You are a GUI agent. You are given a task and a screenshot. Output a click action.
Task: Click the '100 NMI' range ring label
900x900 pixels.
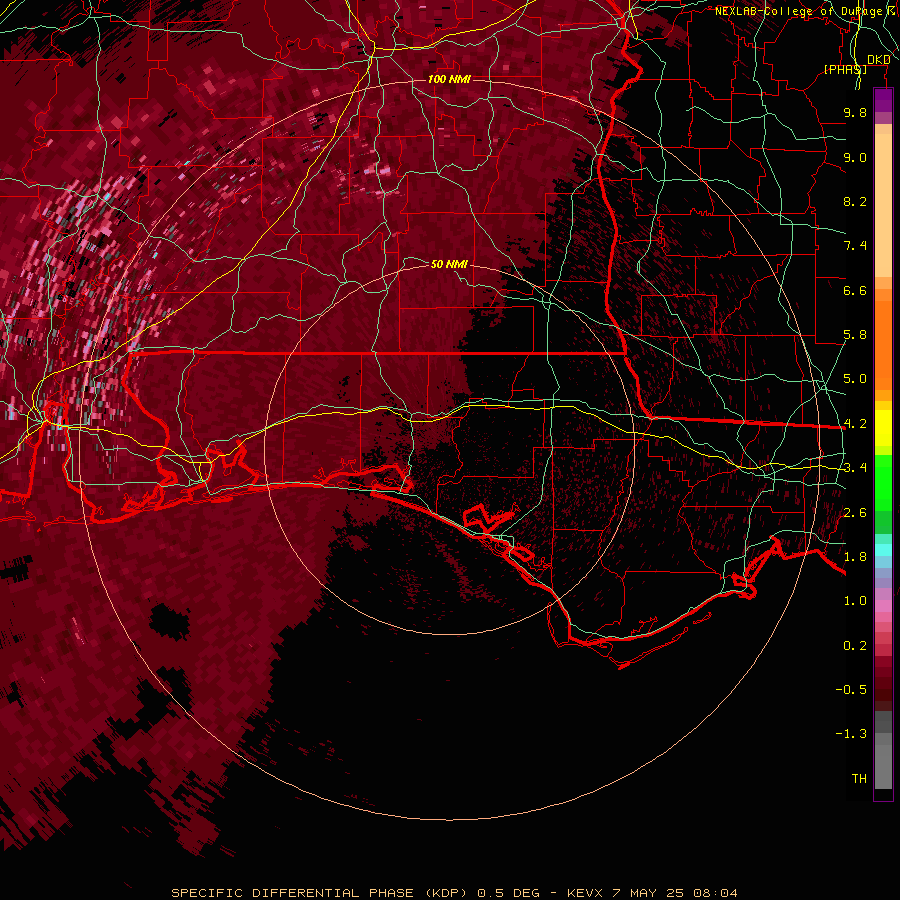click(x=449, y=79)
